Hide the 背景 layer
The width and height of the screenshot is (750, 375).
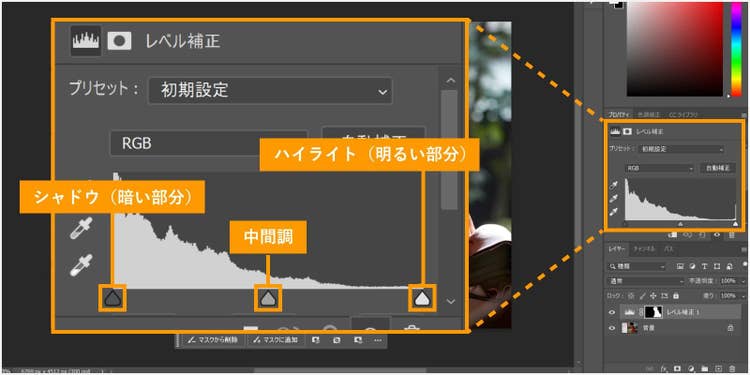[612, 328]
